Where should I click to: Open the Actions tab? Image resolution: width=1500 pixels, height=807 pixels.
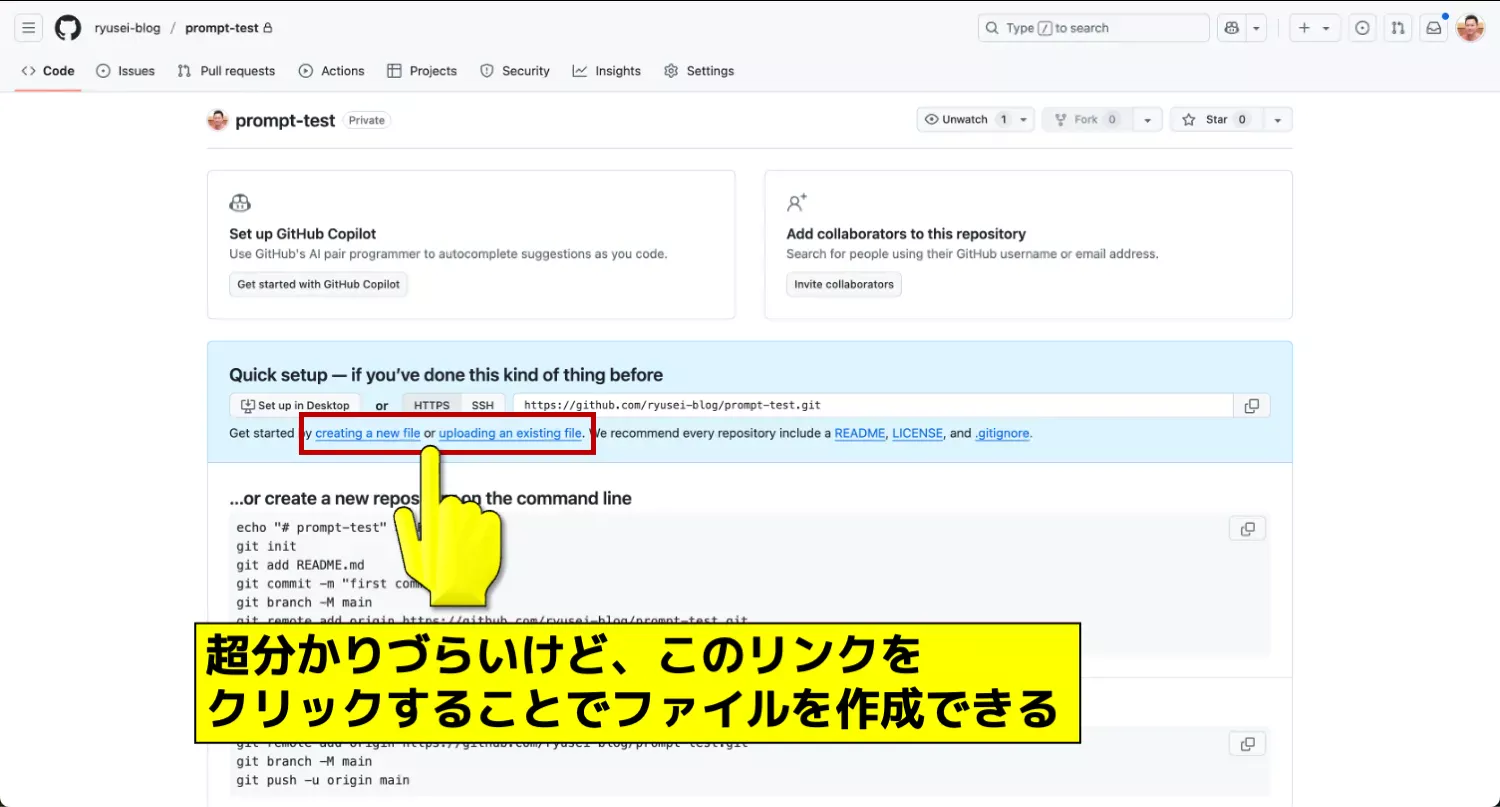[332, 71]
